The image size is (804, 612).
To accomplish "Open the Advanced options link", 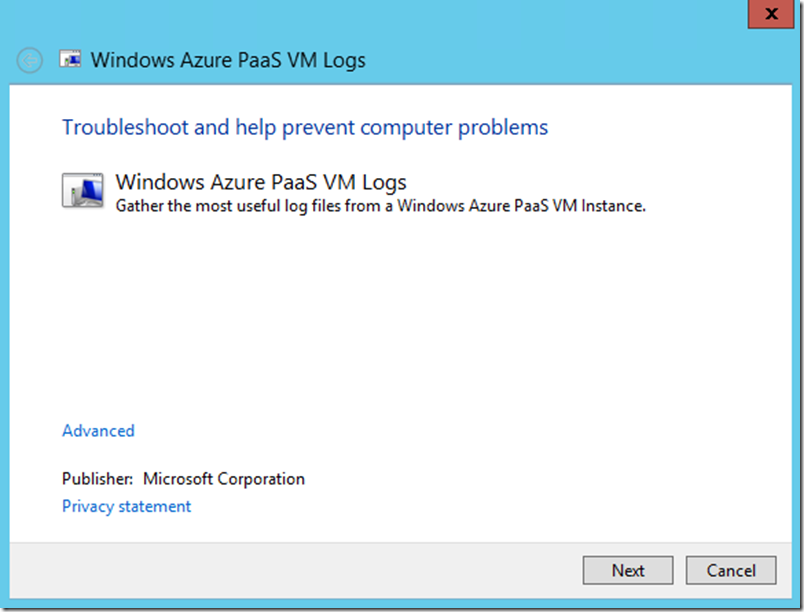I will [x=98, y=431].
